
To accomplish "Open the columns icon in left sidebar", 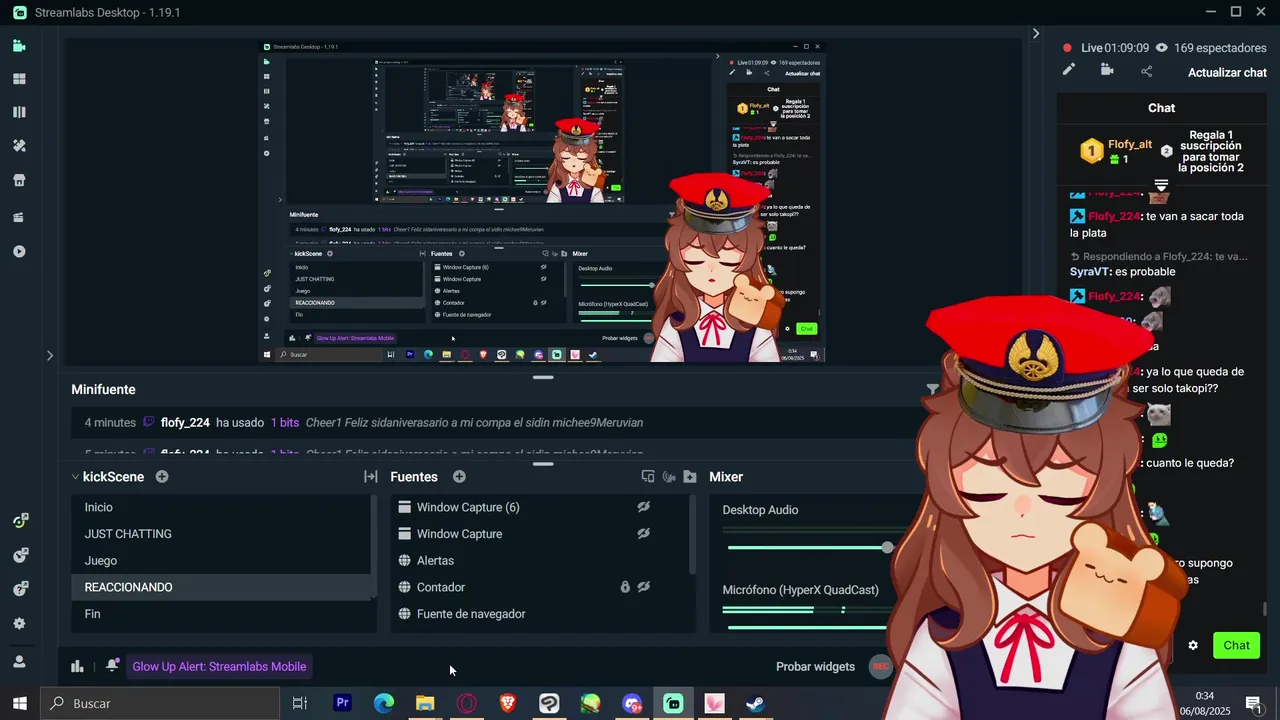I will [x=19, y=112].
